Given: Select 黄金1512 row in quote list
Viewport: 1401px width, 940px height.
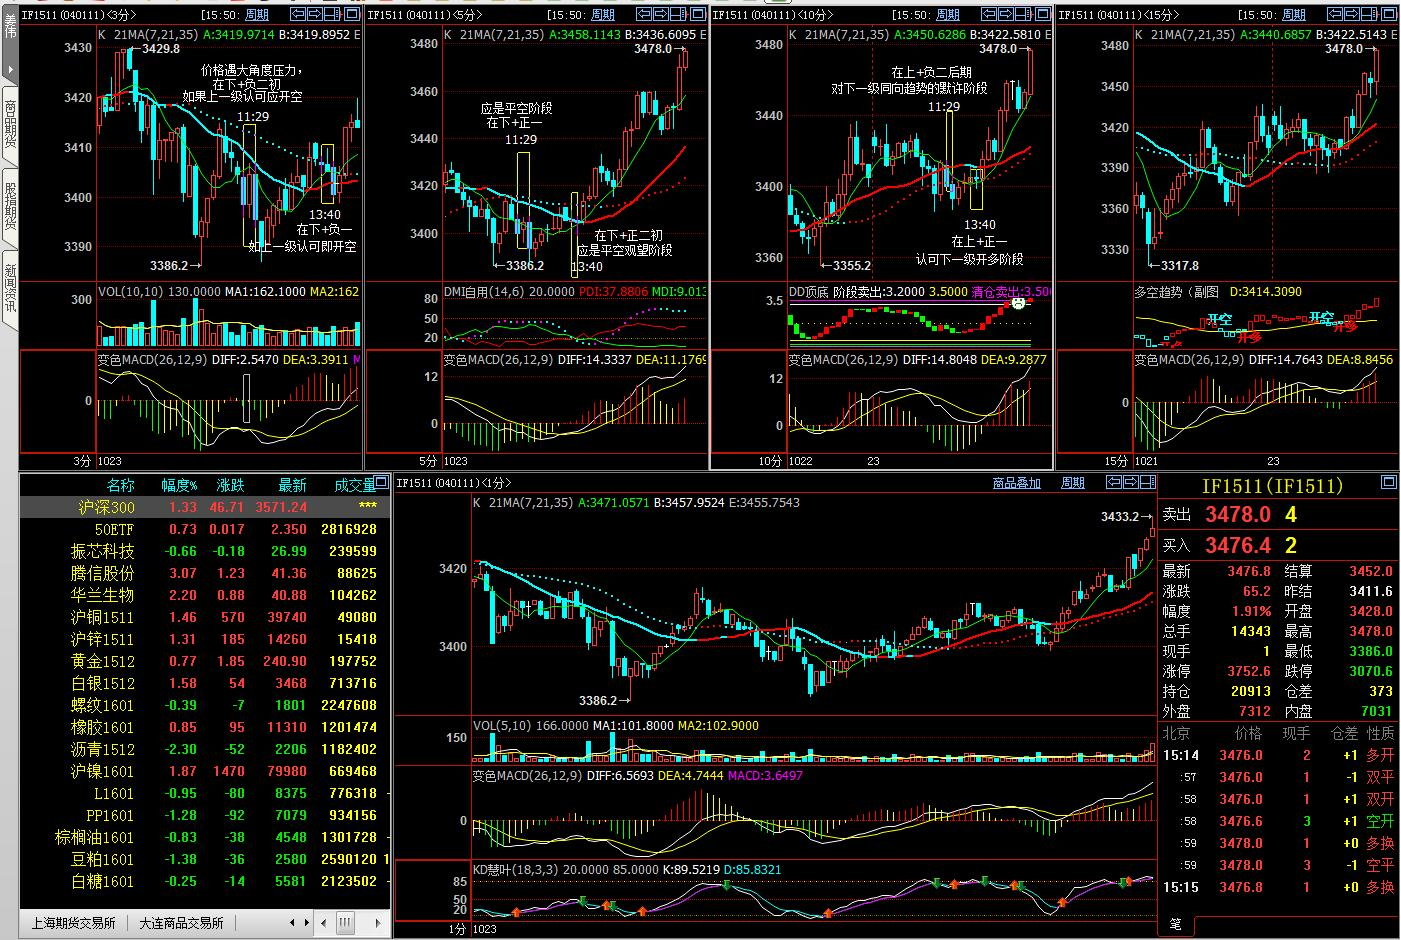Looking at the screenshot, I should (x=205, y=661).
